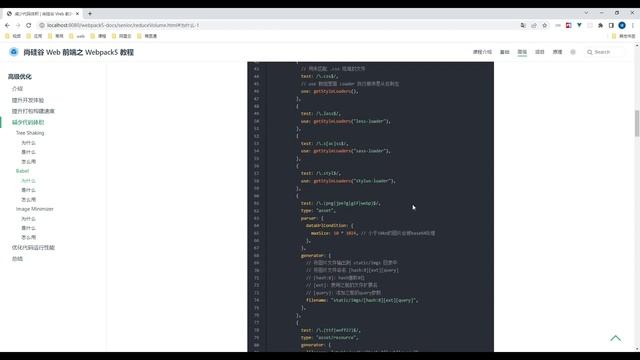Click the address bar URL

click(123, 25)
